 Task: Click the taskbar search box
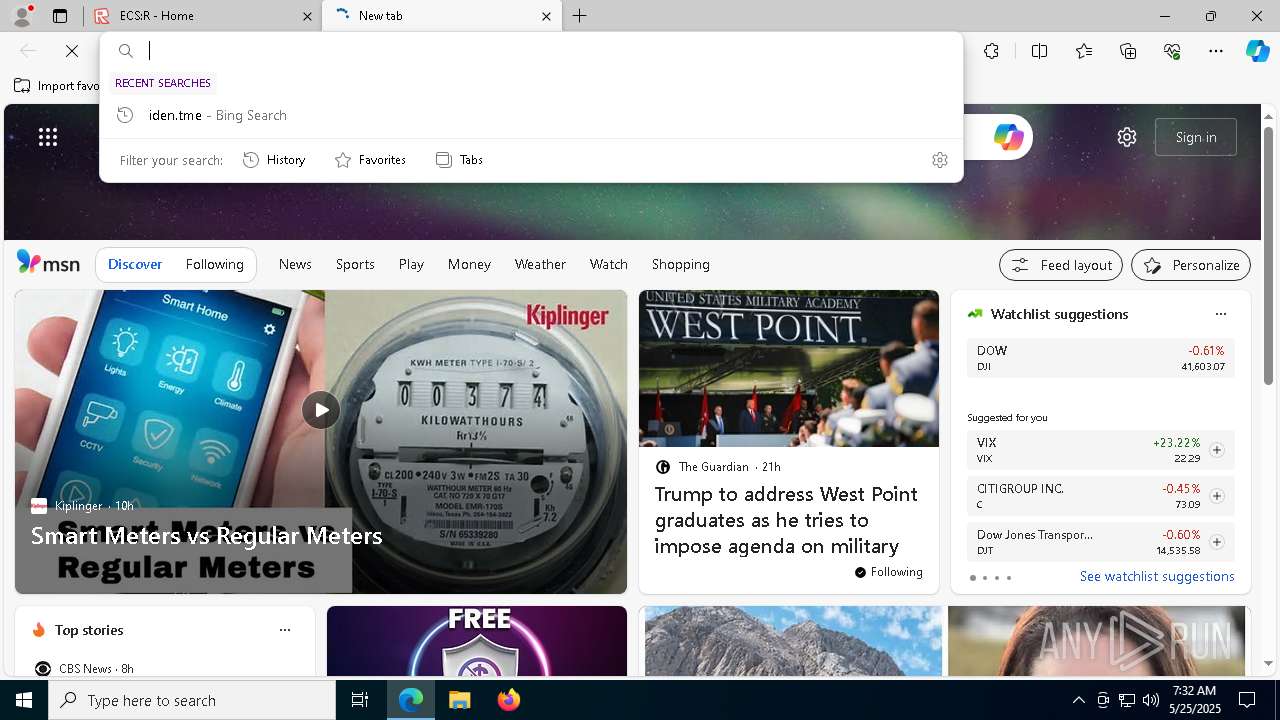(x=192, y=700)
